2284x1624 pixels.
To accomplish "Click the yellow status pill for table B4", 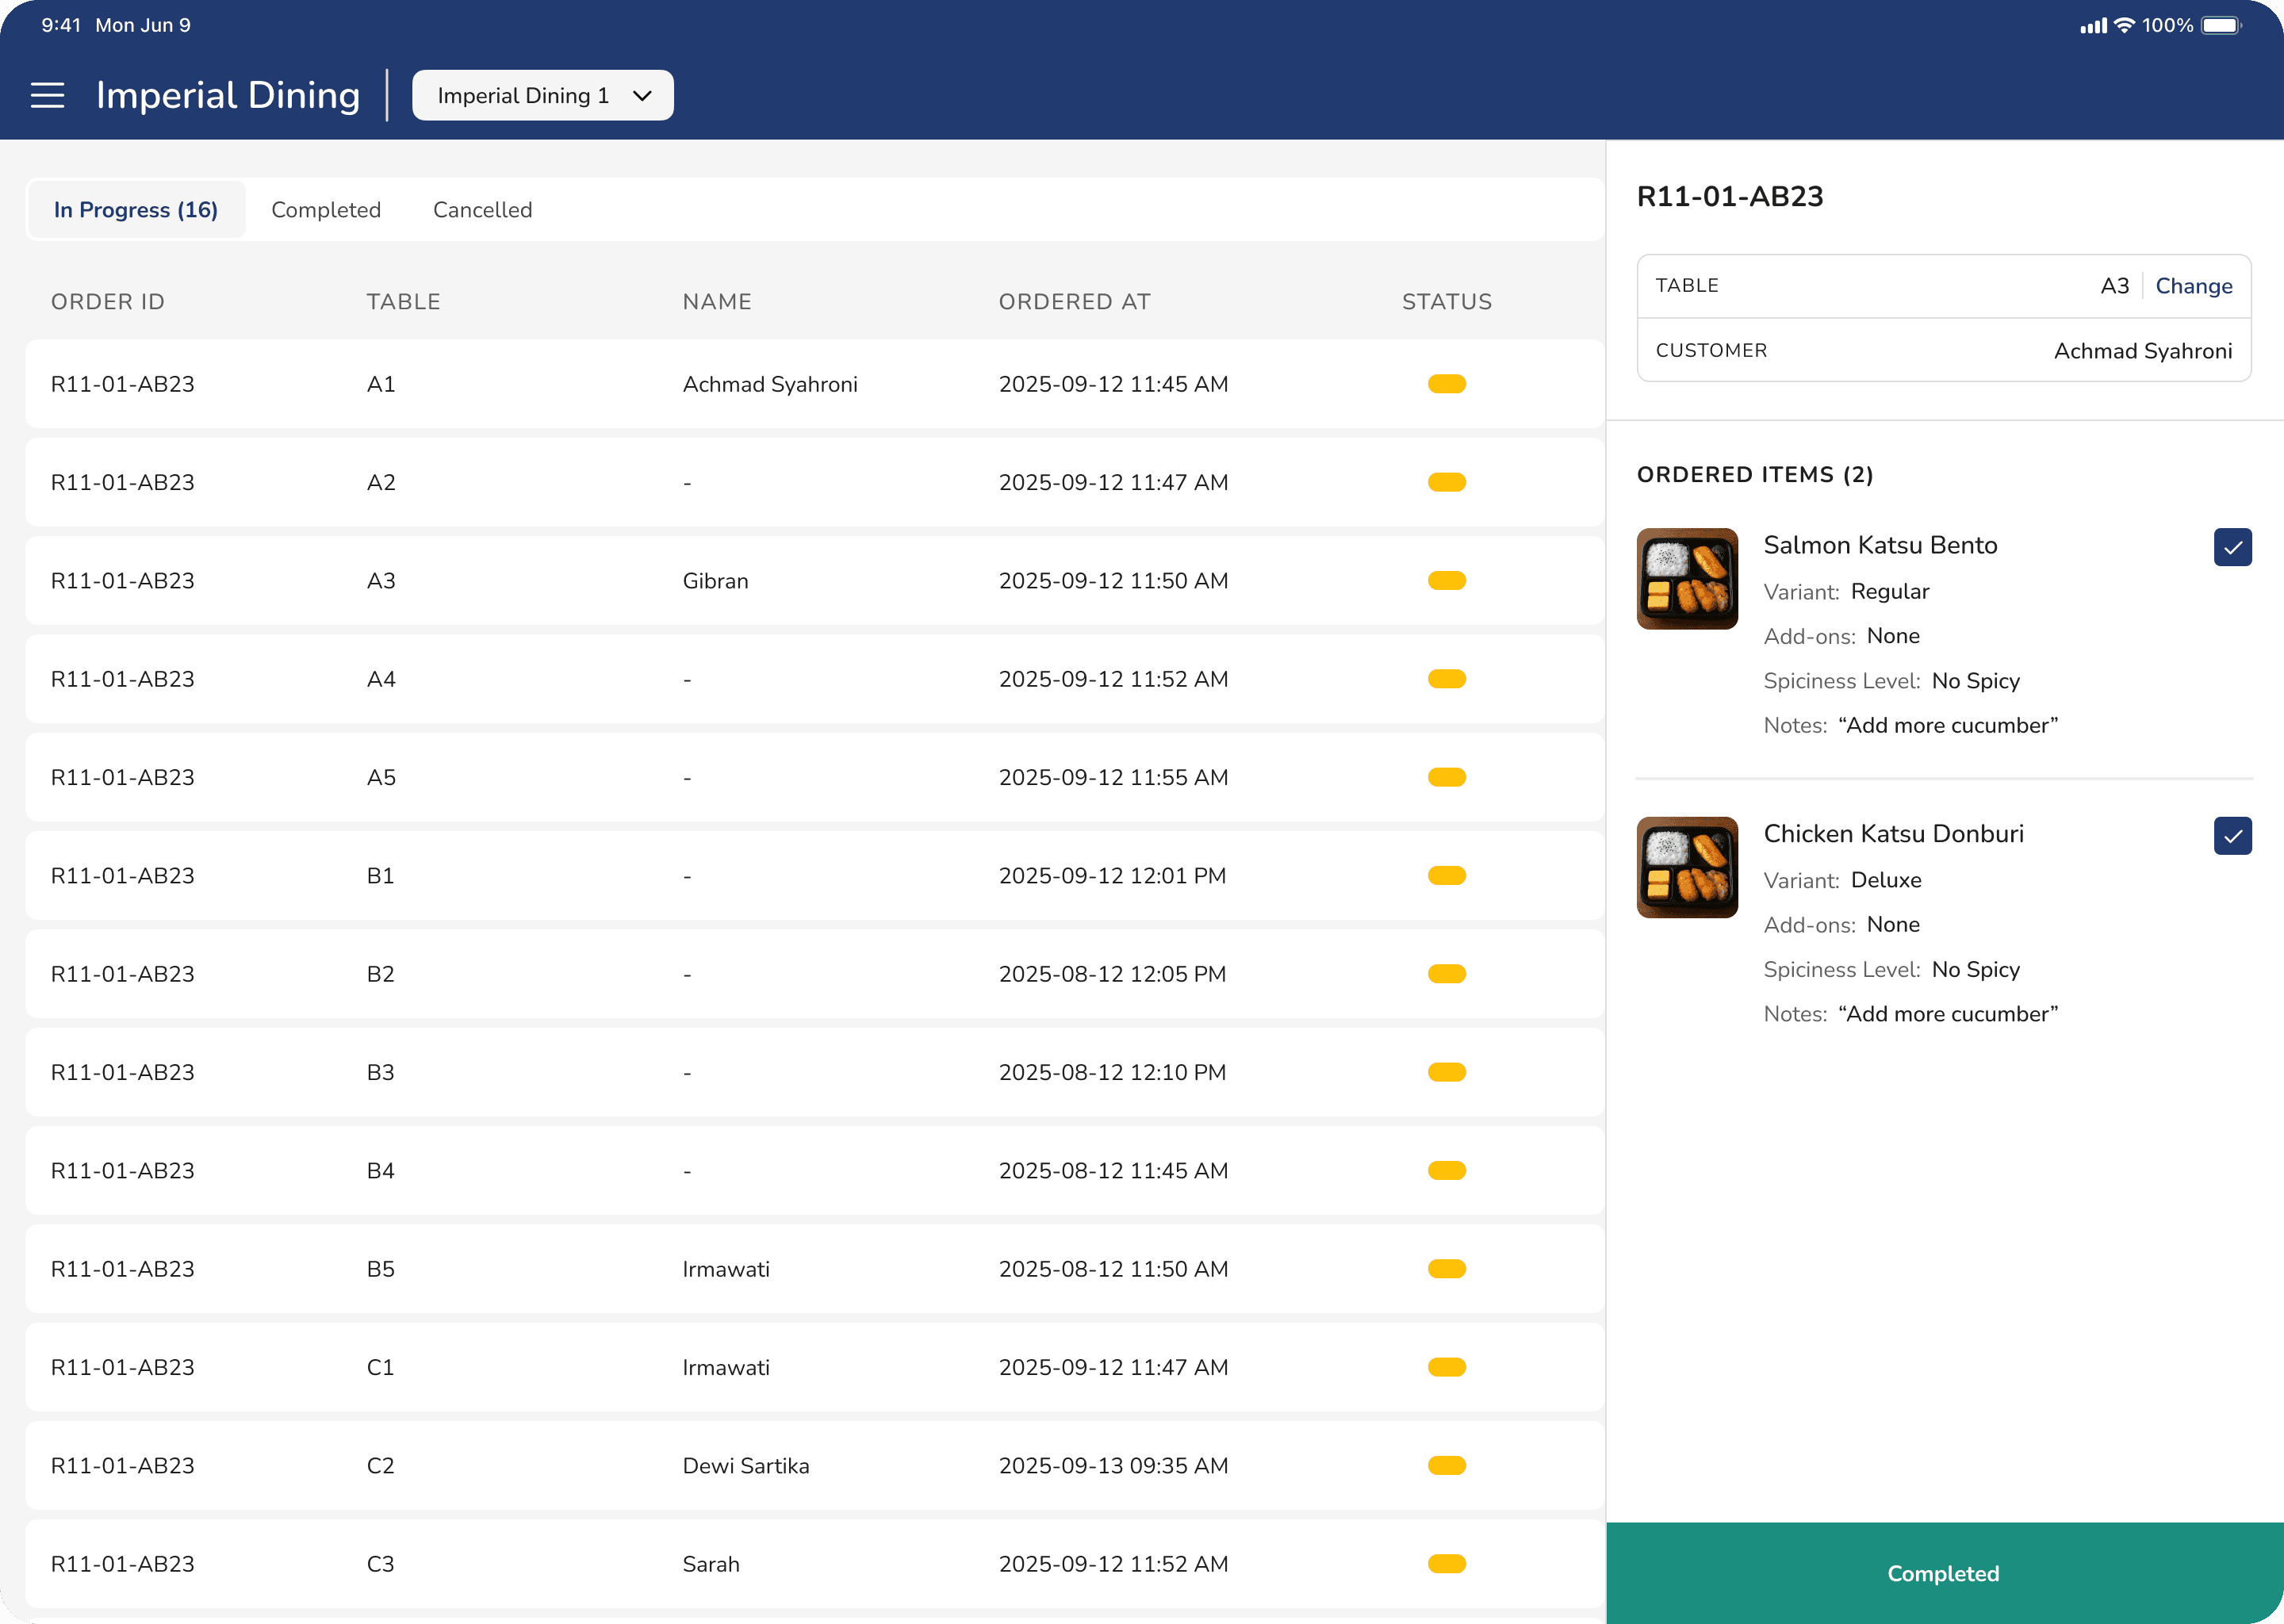I will 1446,1171.
